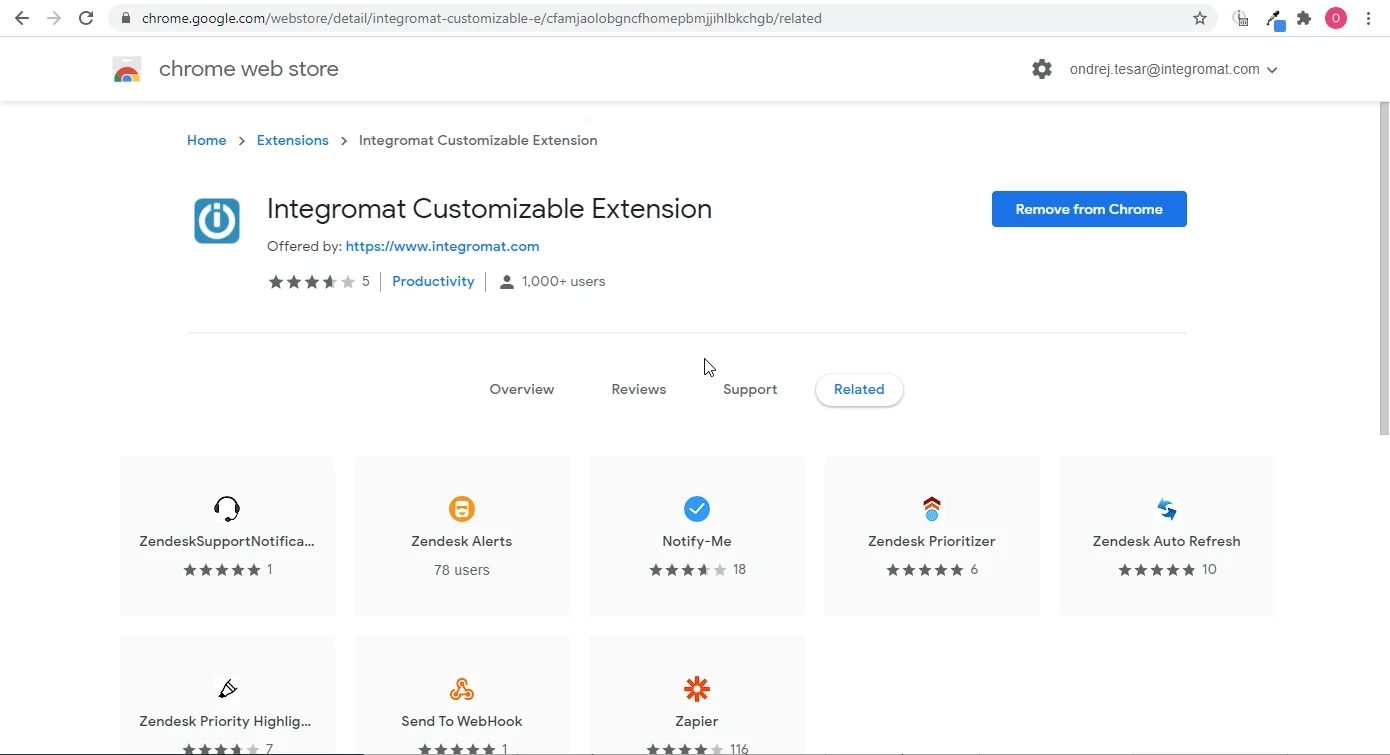Image resolution: width=1390 pixels, height=755 pixels.
Task: Open the Zapier title
Action: pos(697,721)
